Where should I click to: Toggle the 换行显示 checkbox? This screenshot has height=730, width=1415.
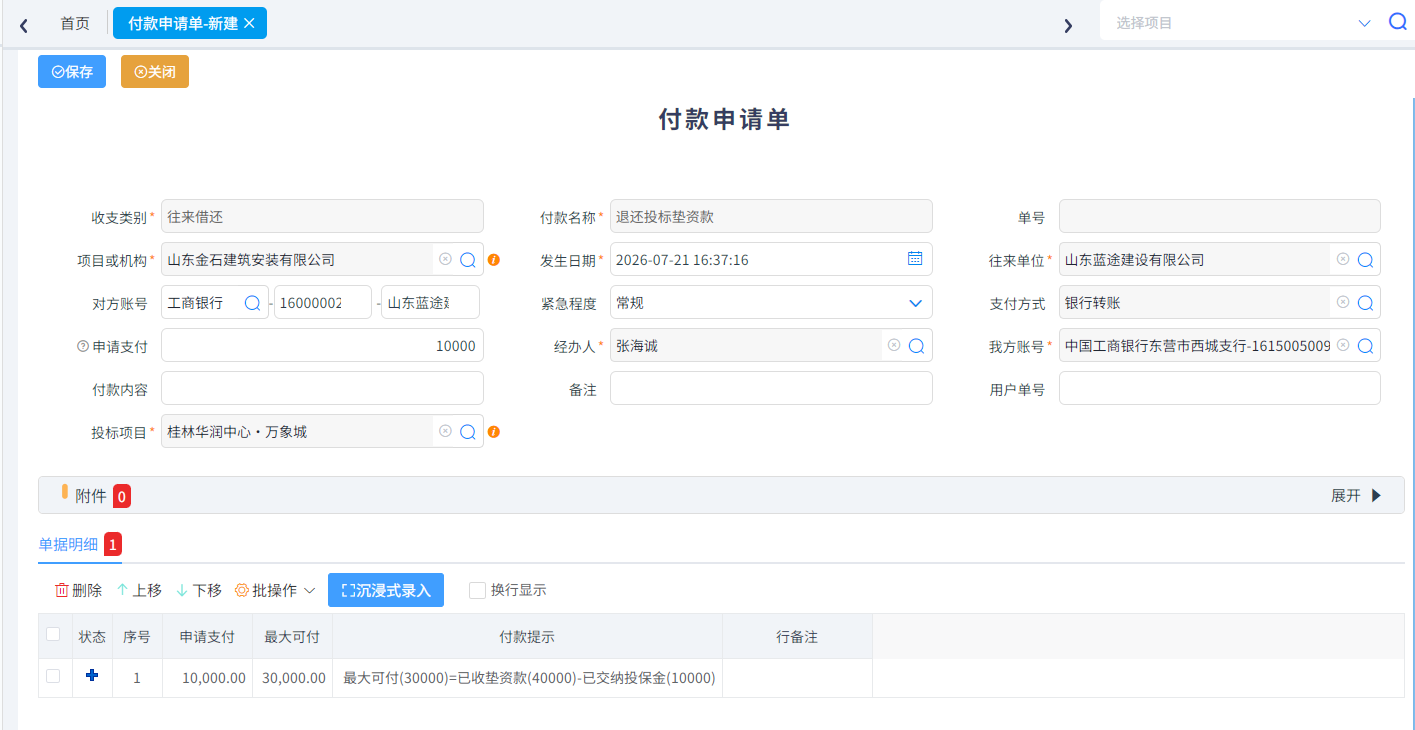coord(478,590)
